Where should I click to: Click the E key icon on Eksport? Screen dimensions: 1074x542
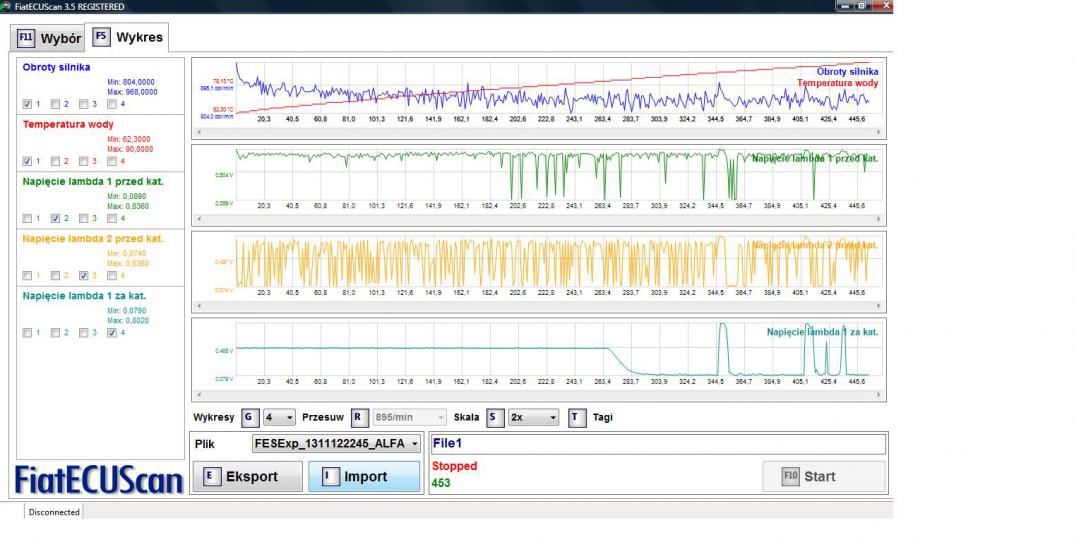tap(209, 476)
